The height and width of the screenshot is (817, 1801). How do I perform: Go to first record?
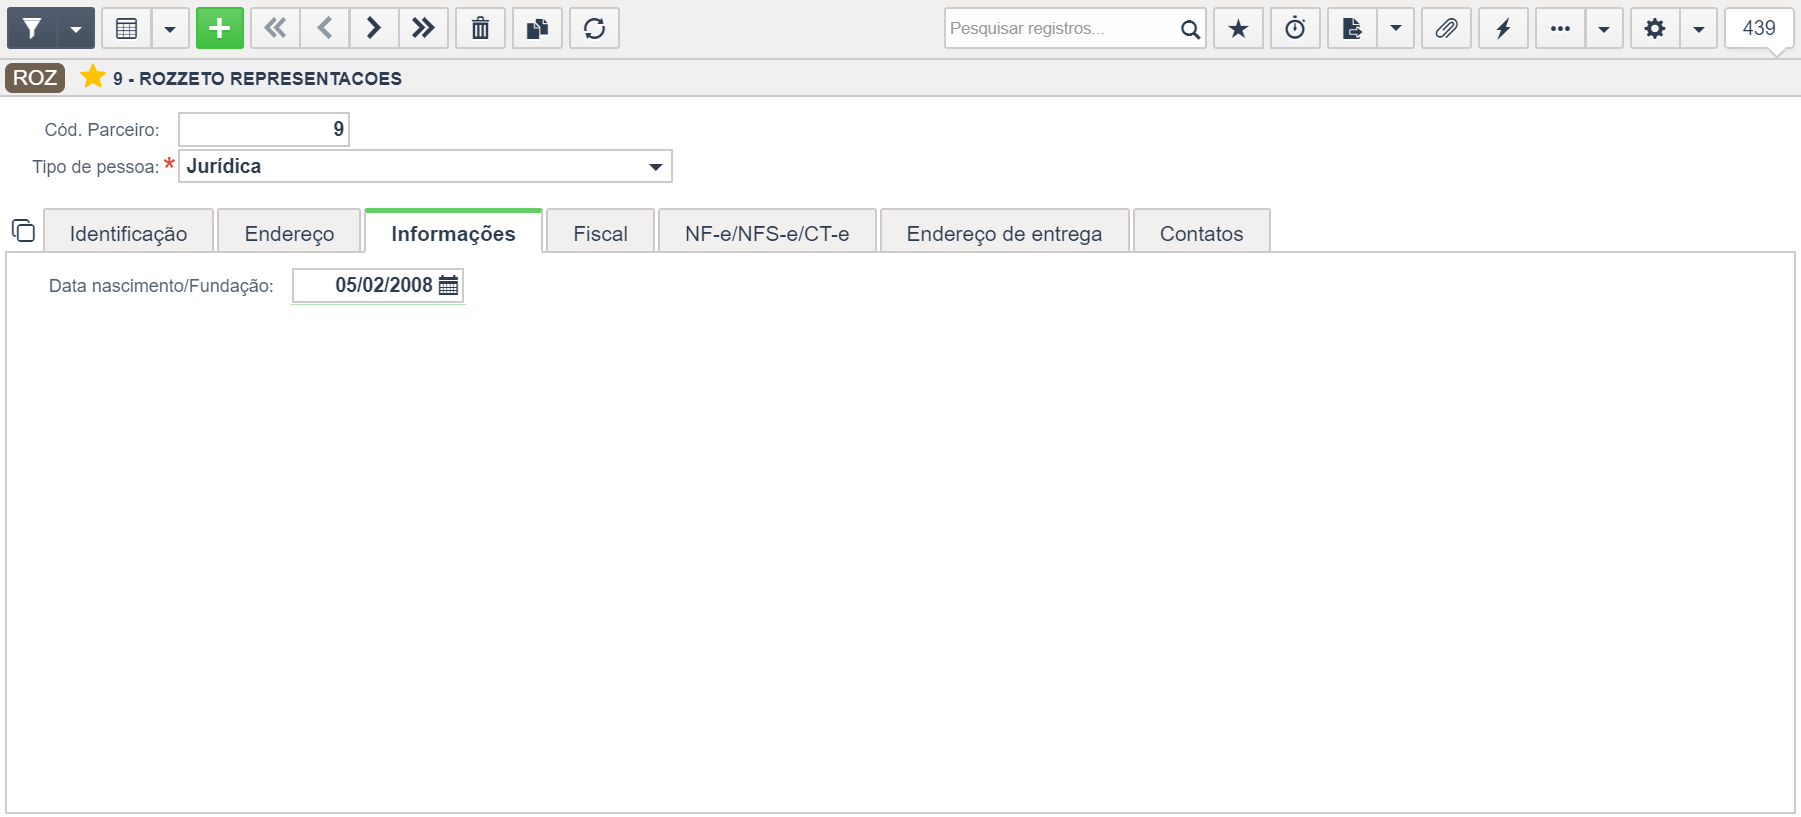(275, 28)
